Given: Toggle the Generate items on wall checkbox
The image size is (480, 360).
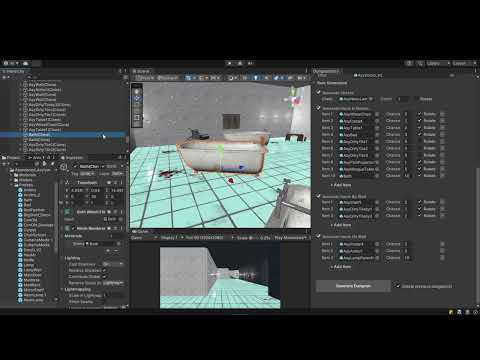Looking at the screenshot, I should tap(318, 236).
